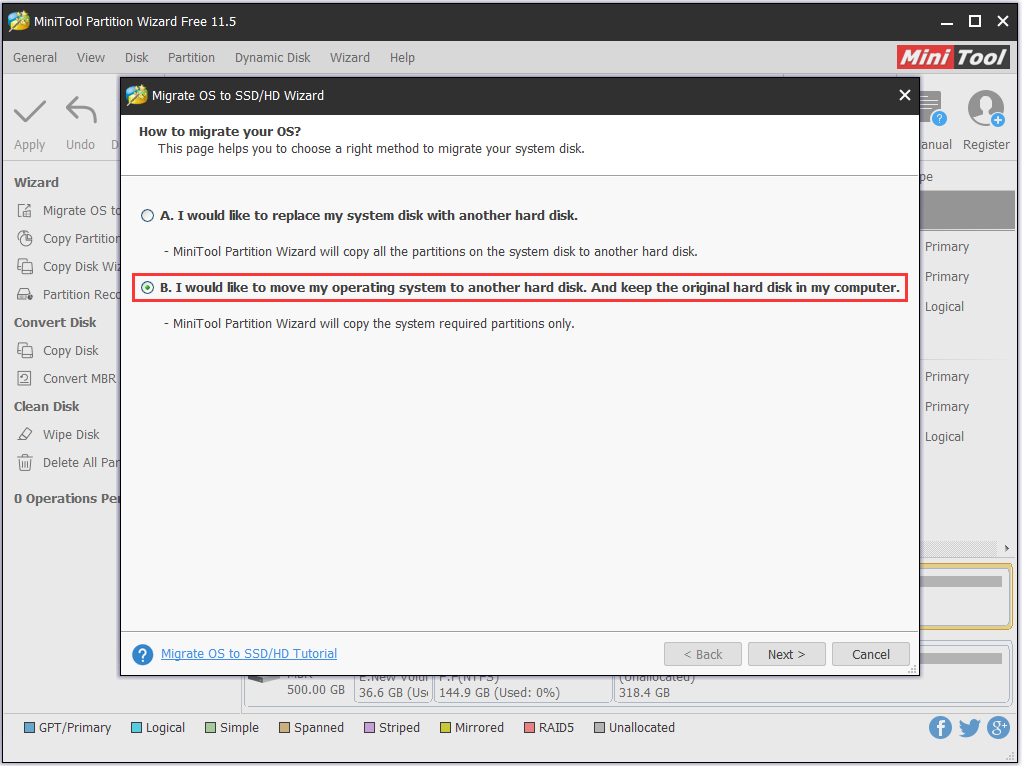The height and width of the screenshot is (766, 1022).
Task: Click the application title bar icon
Action: point(18,21)
